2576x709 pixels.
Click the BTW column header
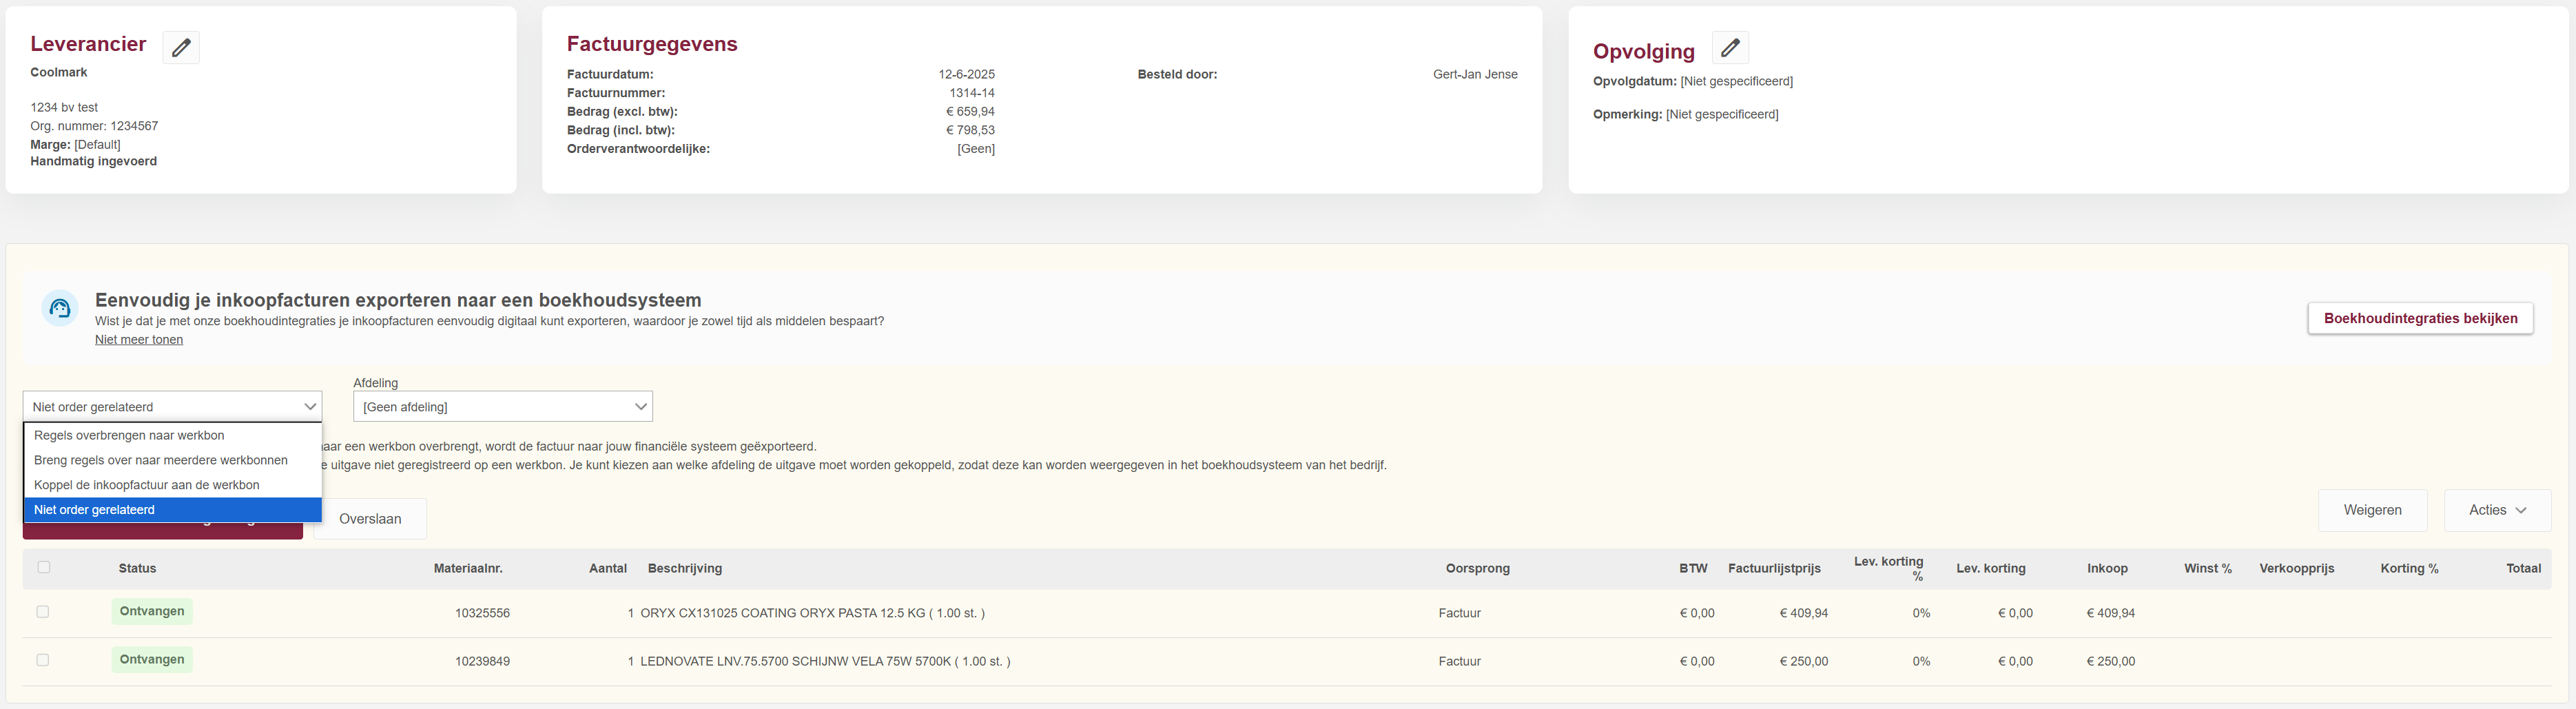[1693, 568]
